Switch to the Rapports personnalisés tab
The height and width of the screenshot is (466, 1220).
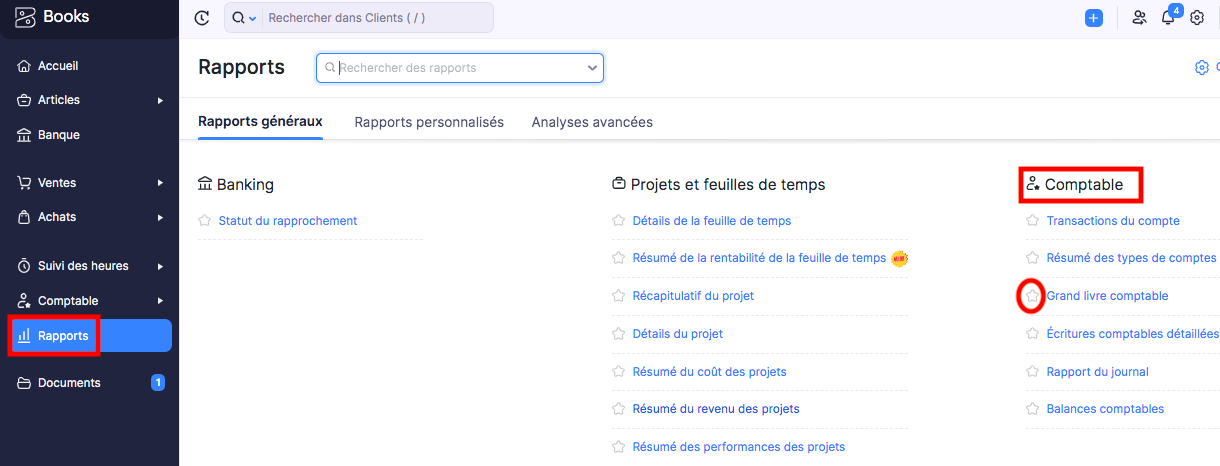click(429, 122)
